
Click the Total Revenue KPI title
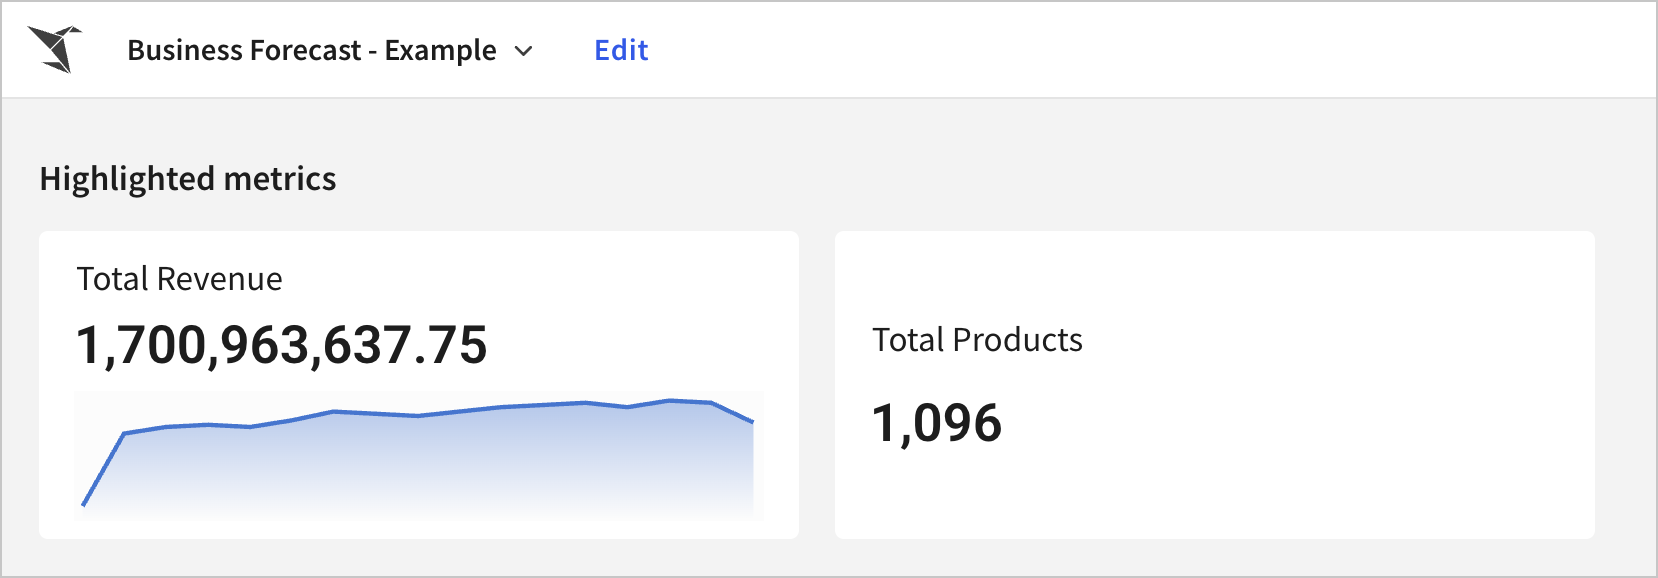(x=180, y=279)
